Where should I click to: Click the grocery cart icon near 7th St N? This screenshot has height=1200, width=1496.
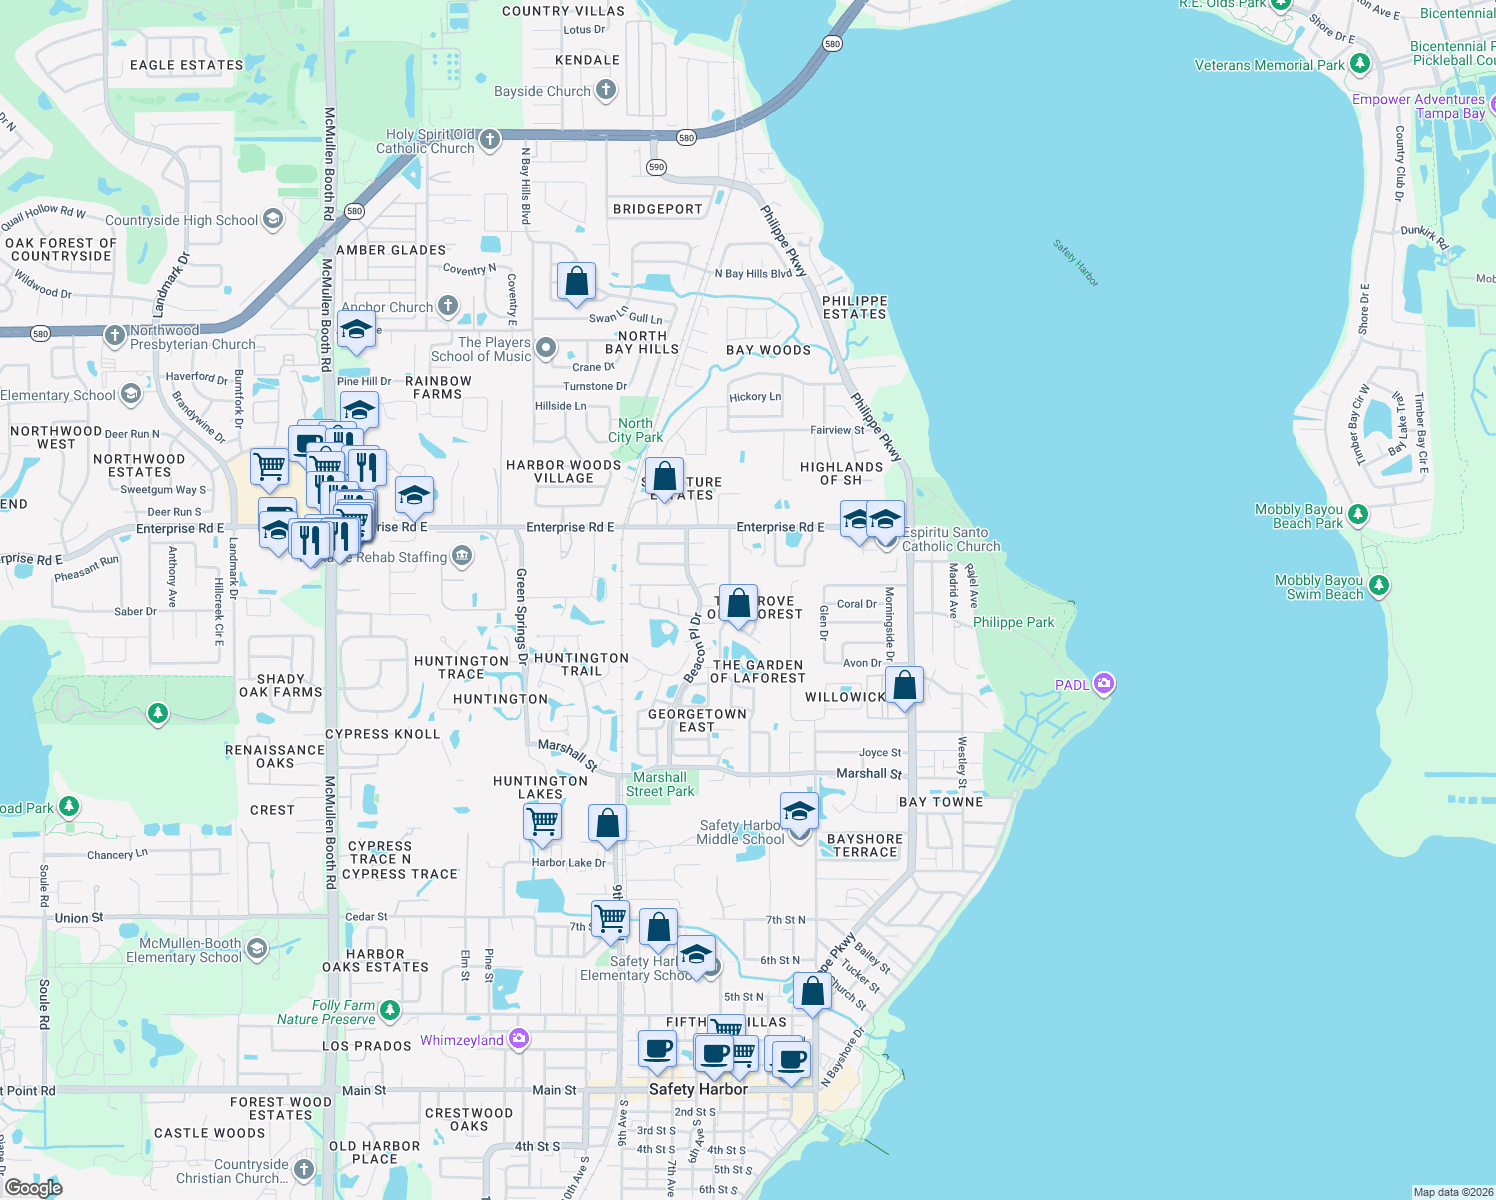(610, 918)
